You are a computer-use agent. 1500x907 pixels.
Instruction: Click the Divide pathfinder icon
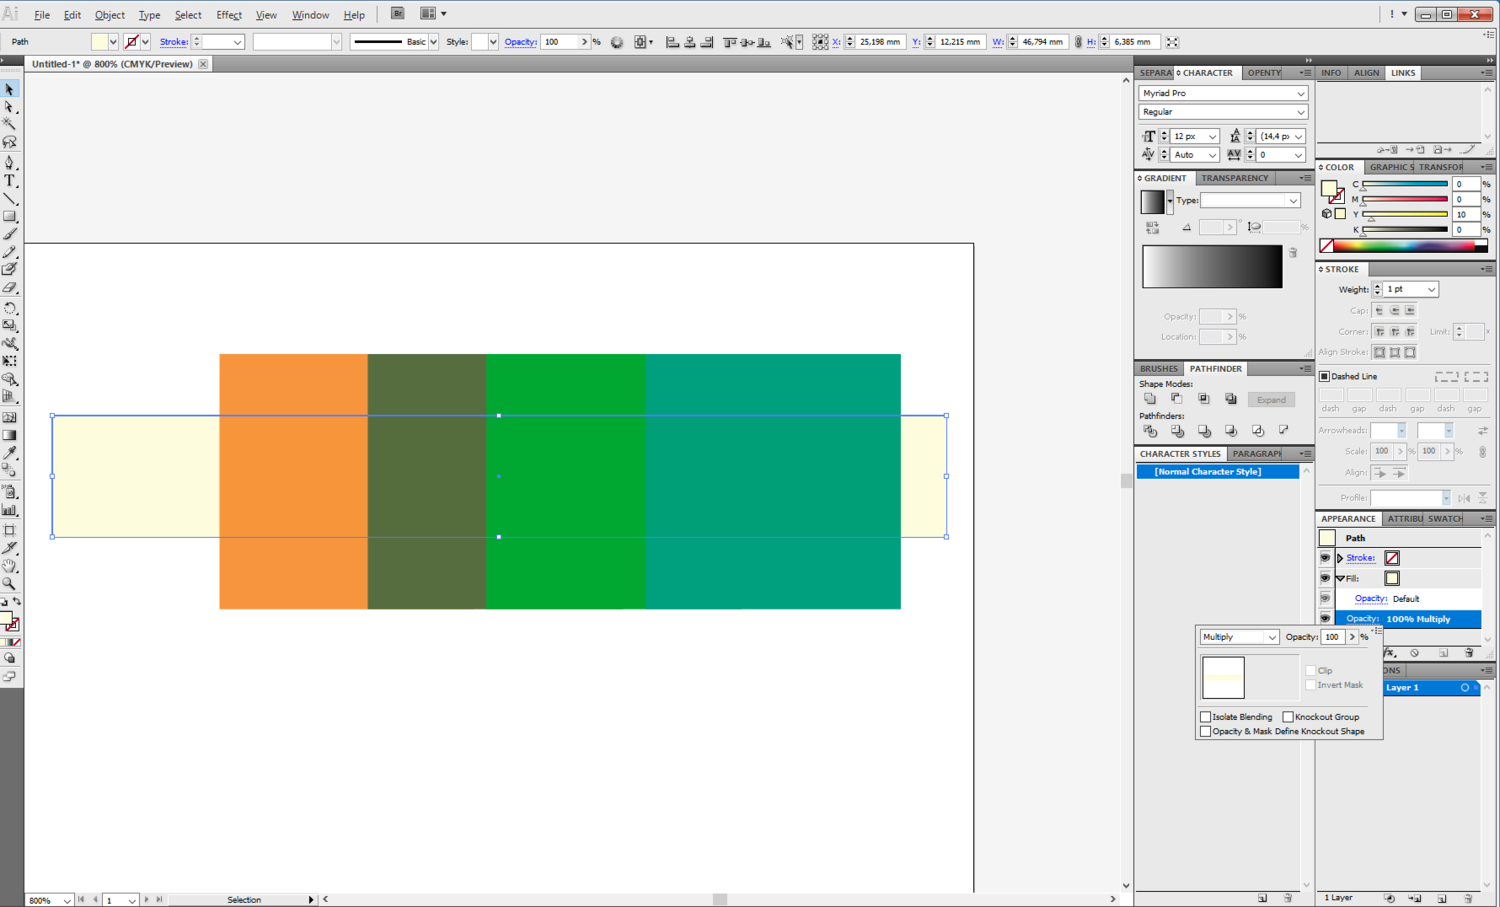(1150, 431)
